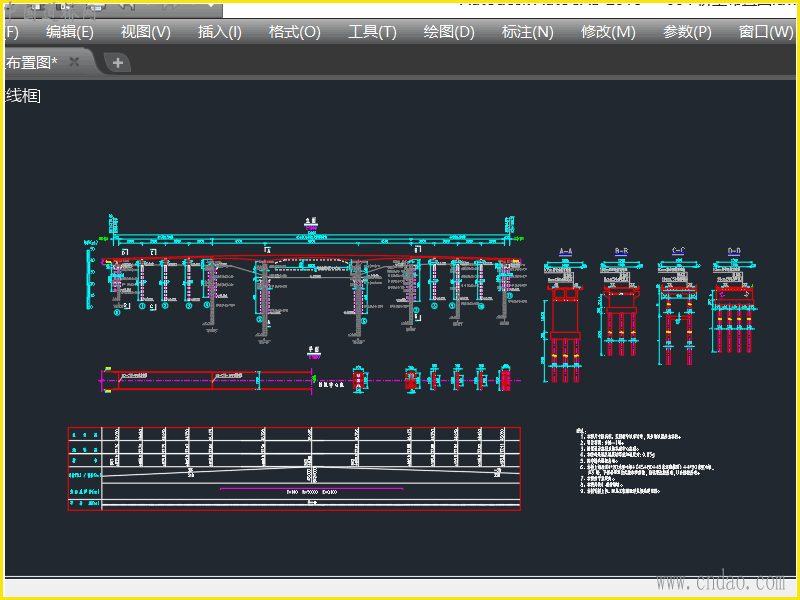Select the C—C cross-section drawing
The width and height of the screenshot is (800, 600).
[678, 310]
